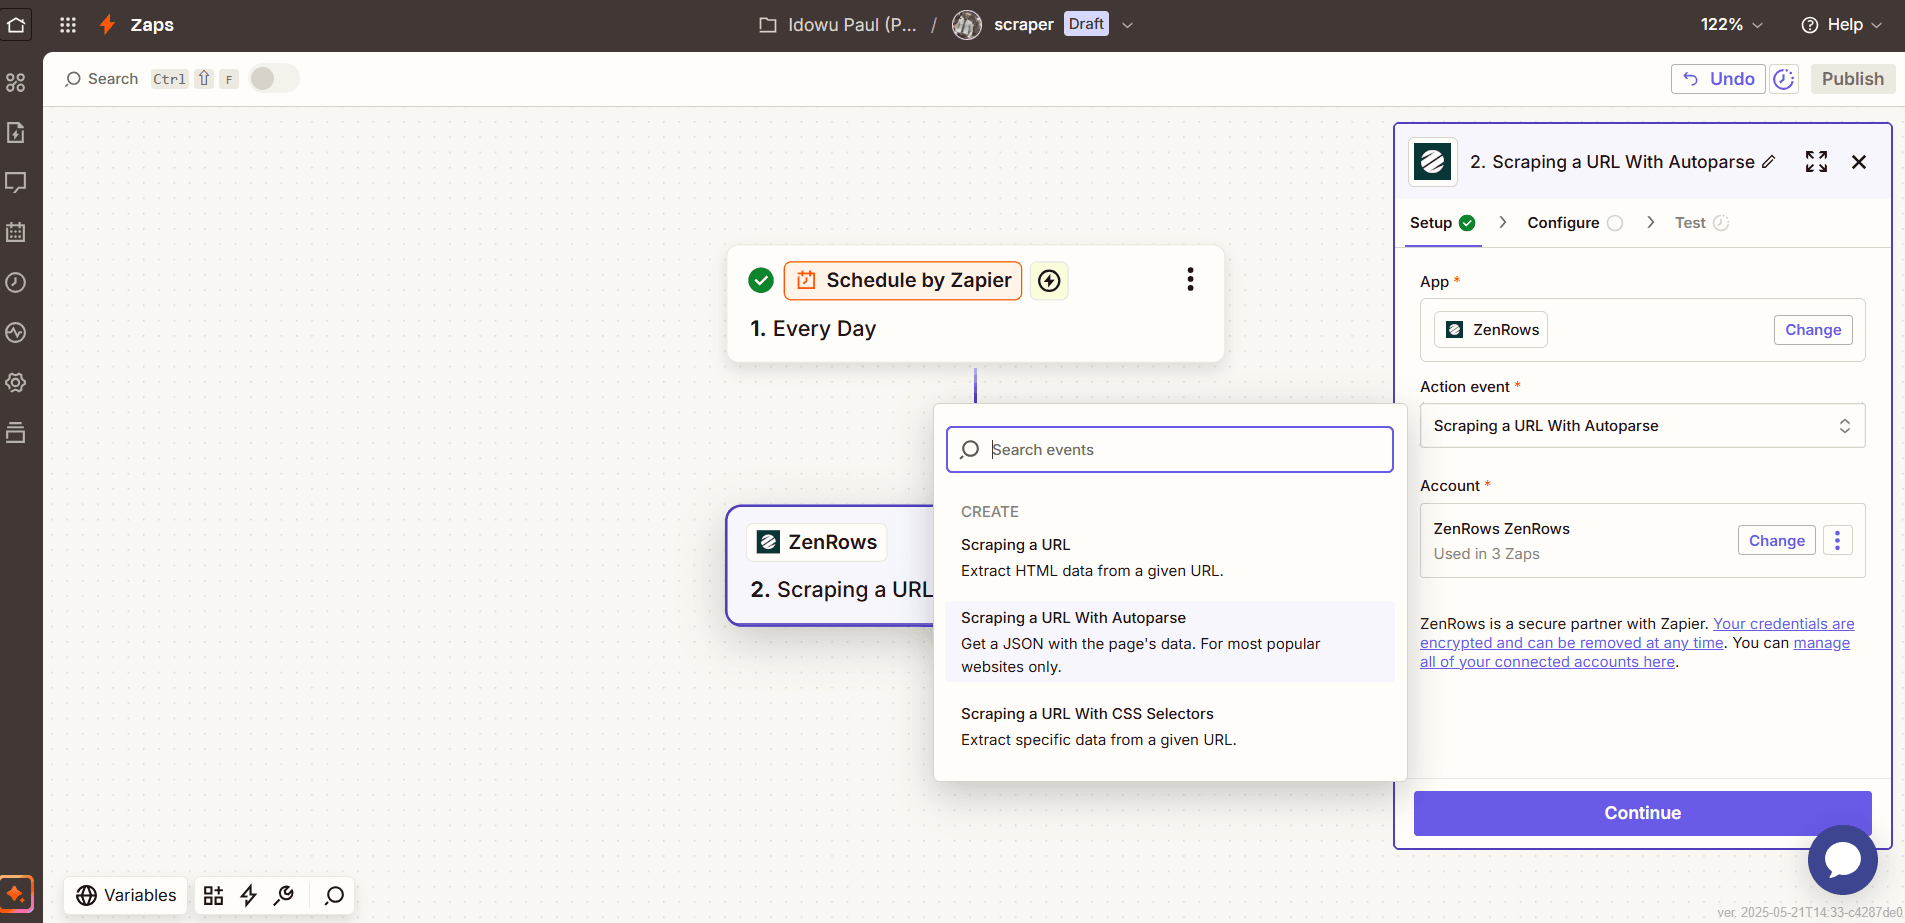Close the Scraping a URL panel
Image resolution: width=1905 pixels, height=923 pixels.
tap(1859, 162)
